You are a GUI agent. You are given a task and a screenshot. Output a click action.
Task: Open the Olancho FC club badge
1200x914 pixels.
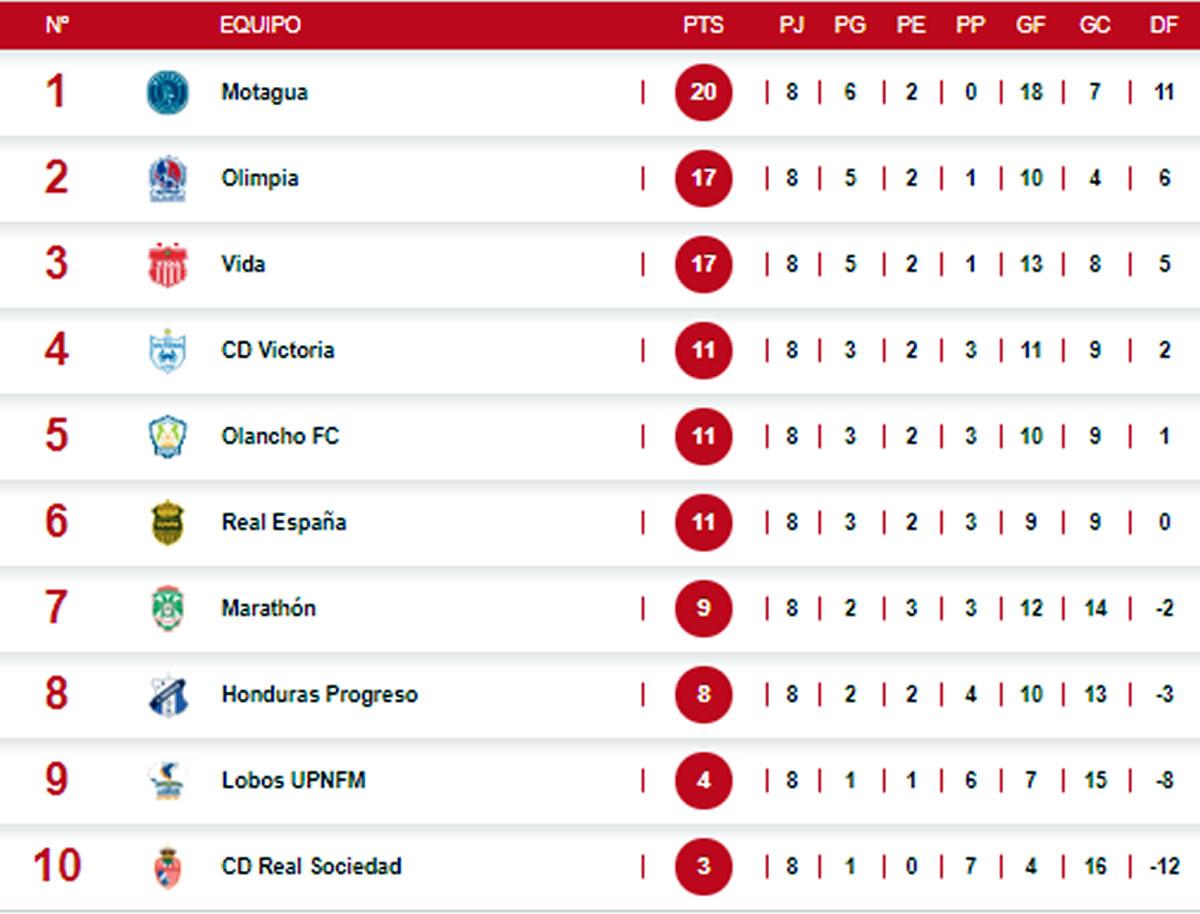168,437
